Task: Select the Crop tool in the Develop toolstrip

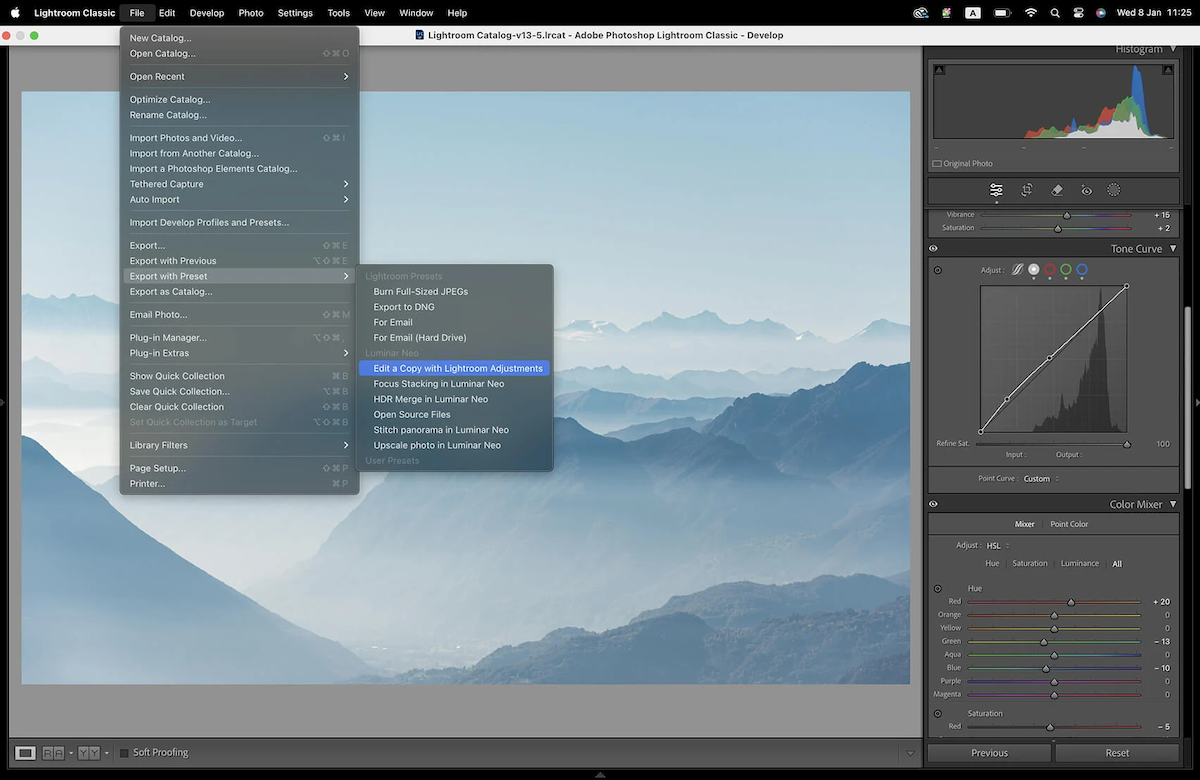Action: coord(1027,190)
